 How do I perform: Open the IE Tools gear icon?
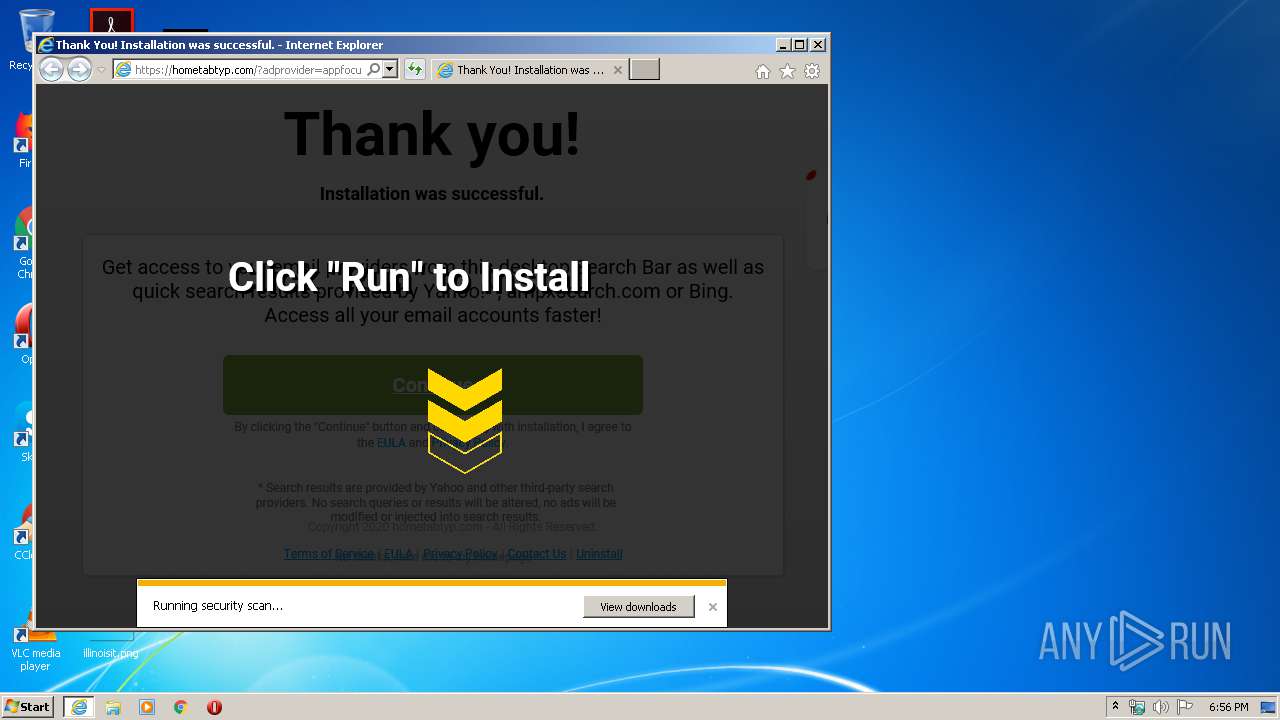pos(812,71)
